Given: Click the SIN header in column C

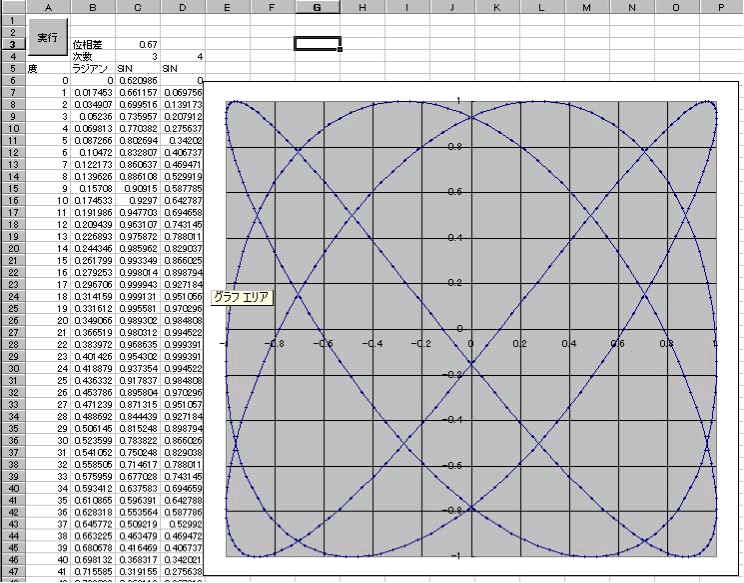Looking at the screenshot, I should coord(138,68).
